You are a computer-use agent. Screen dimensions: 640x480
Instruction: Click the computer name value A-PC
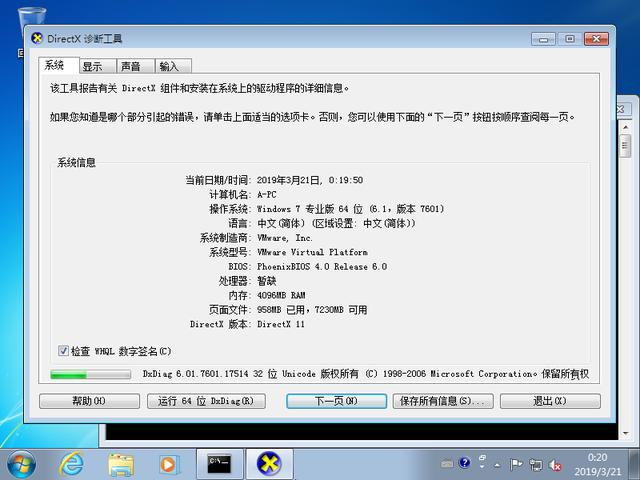pyautogui.click(x=267, y=195)
